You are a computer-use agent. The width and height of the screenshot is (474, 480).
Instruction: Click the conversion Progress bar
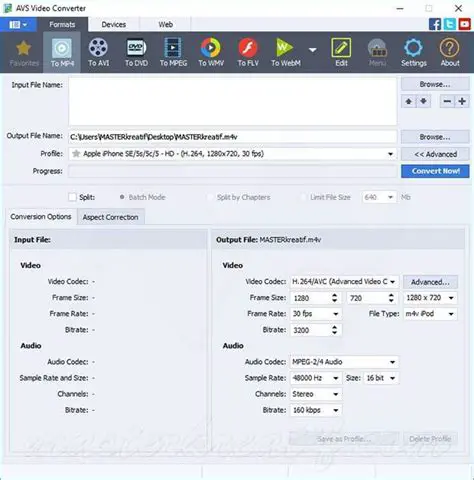pos(233,171)
